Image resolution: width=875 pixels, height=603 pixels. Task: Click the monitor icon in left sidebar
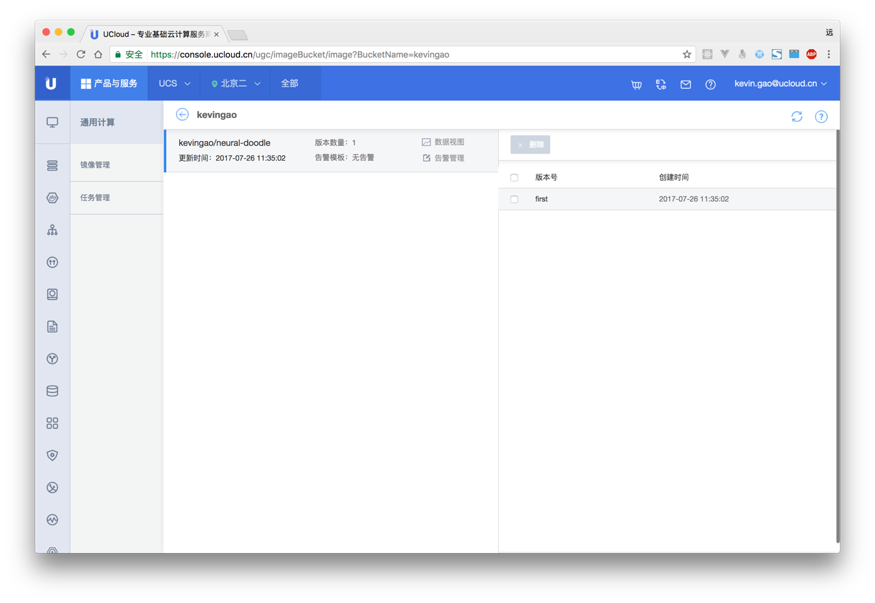[52, 122]
